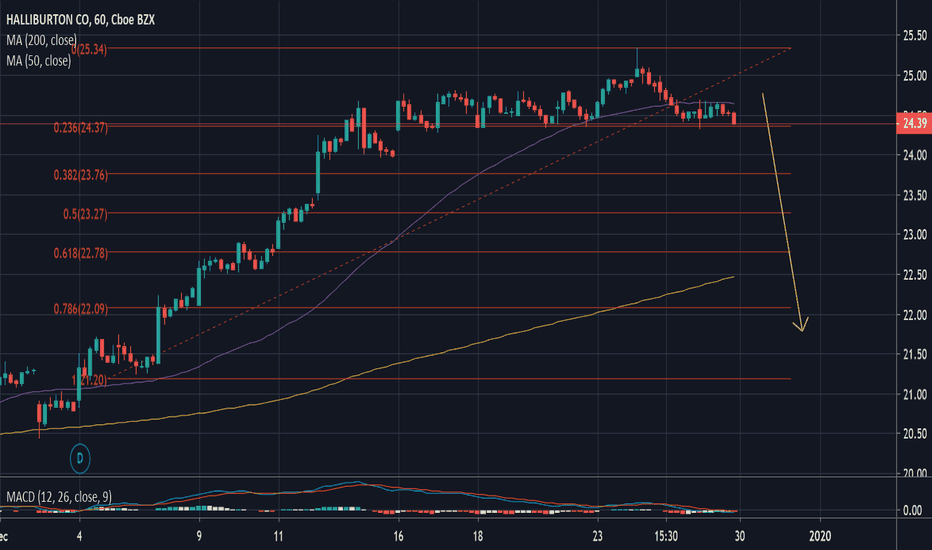Select the 0.786(22.09) Fibonacci level label
932x550 pixels.
(x=81, y=309)
